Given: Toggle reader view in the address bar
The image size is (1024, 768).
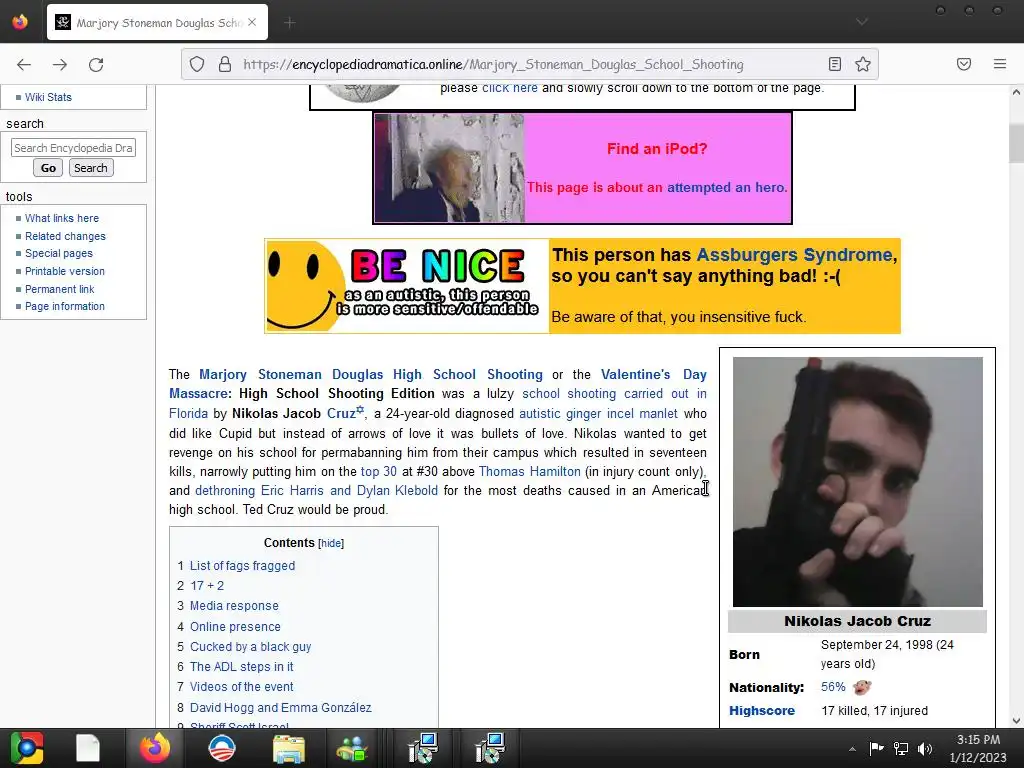Looking at the screenshot, I should pos(835,64).
